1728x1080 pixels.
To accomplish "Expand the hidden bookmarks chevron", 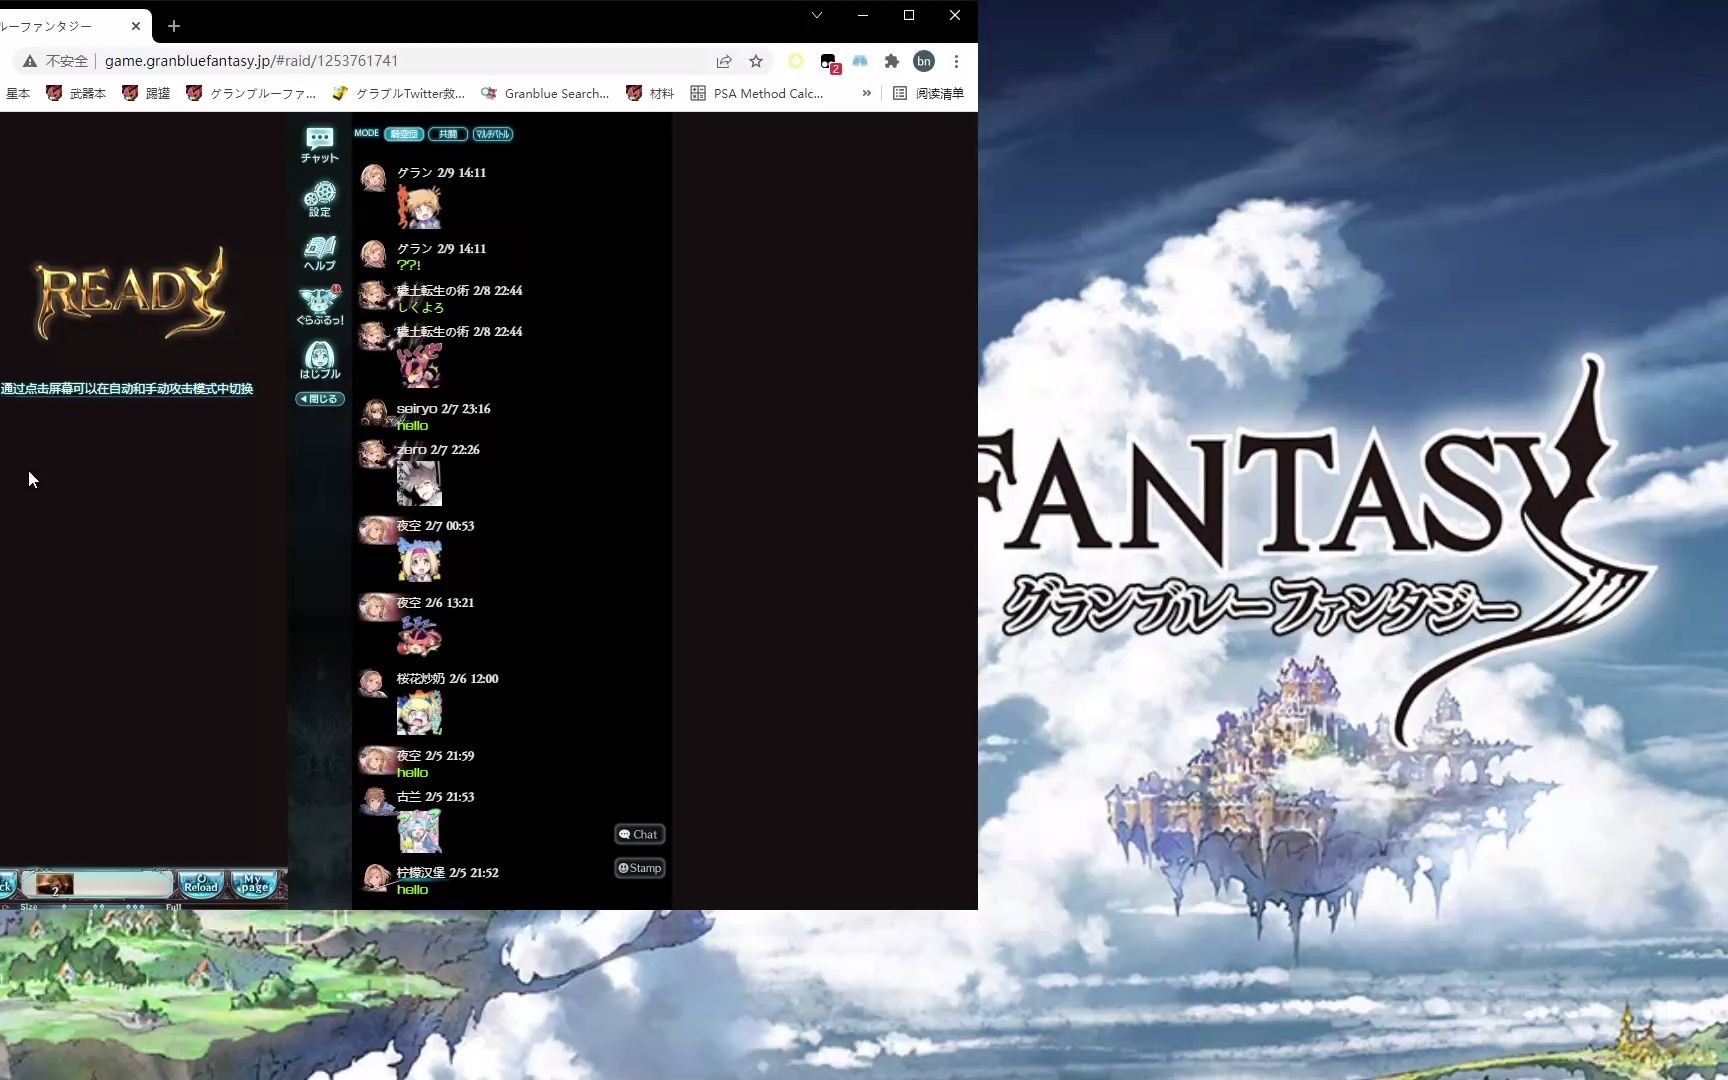I will [866, 93].
